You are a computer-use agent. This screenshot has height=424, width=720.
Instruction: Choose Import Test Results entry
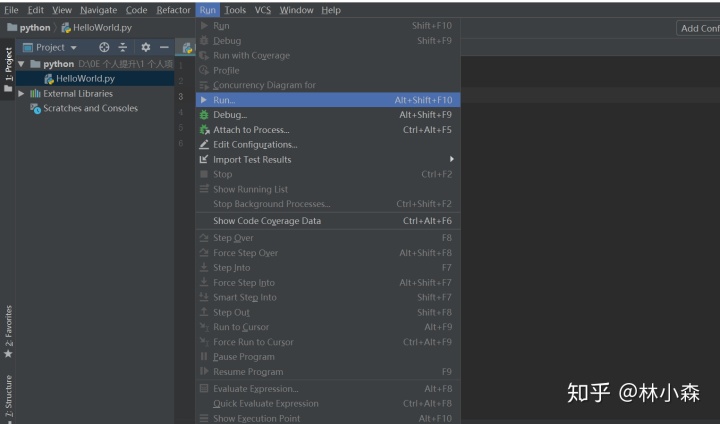pos(328,159)
